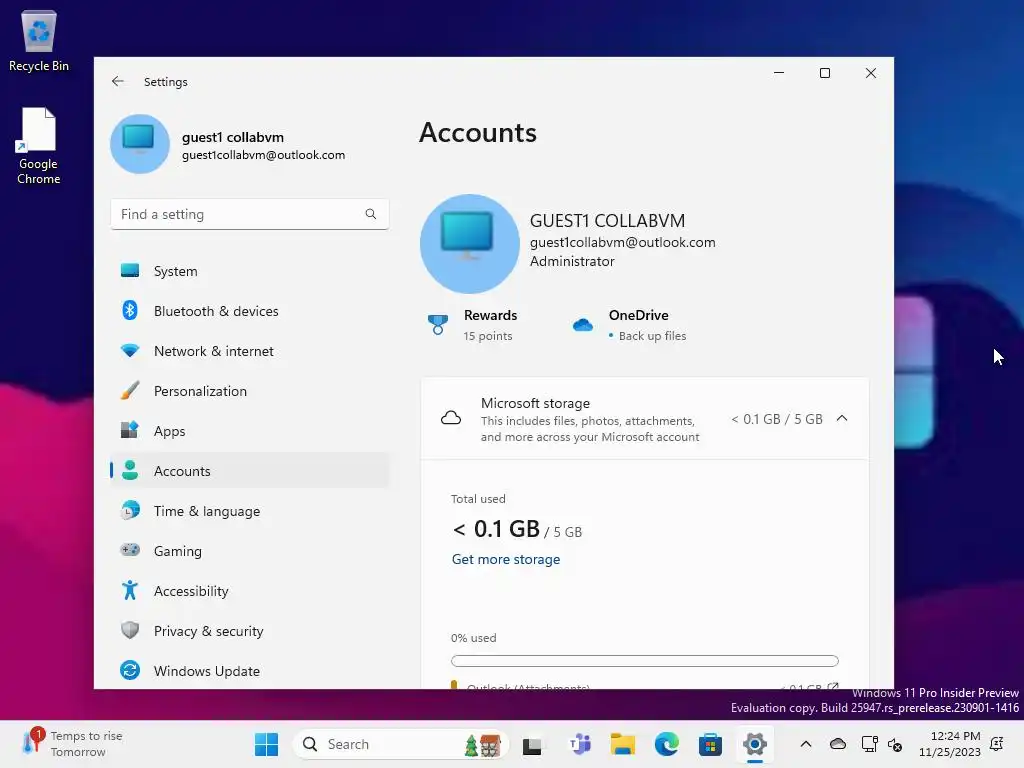The height and width of the screenshot is (768, 1024).
Task: Click the Personalization paintbrush icon
Action: 130,391
